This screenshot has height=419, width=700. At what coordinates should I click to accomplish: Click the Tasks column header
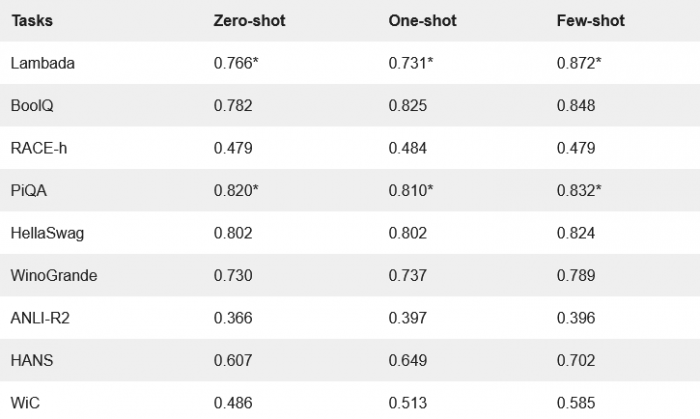(x=31, y=21)
